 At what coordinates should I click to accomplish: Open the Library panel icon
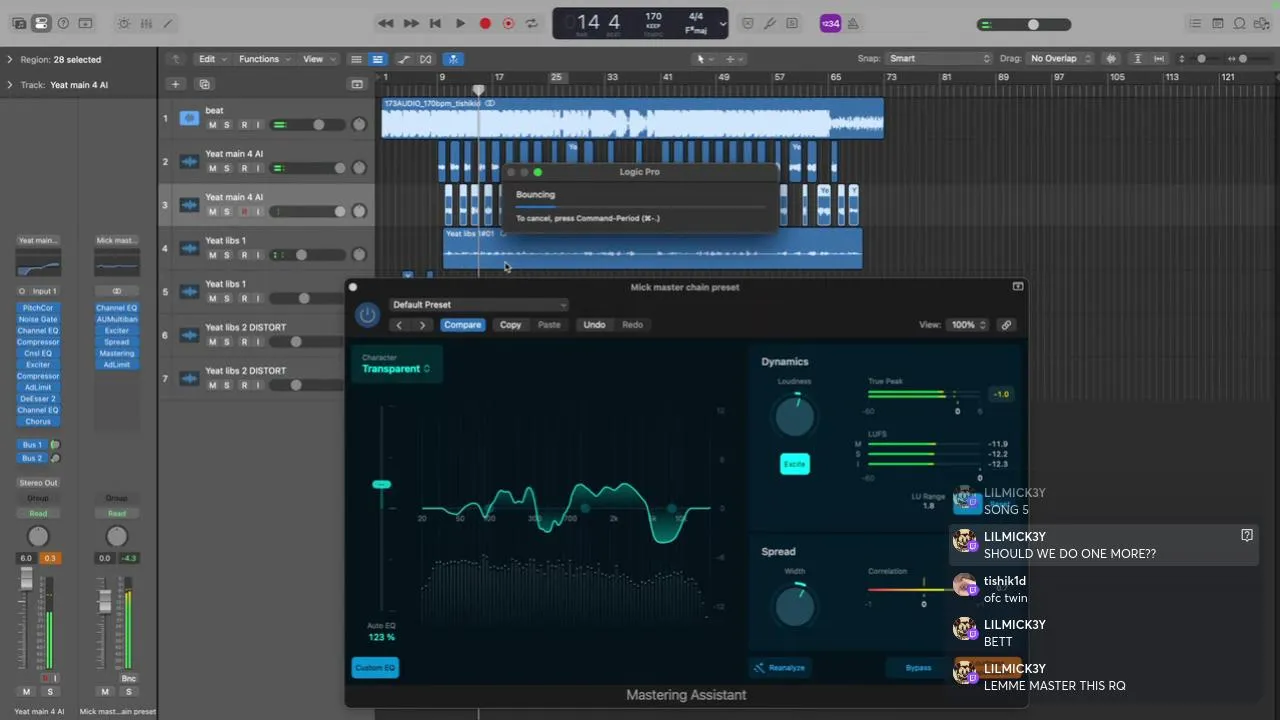(x=17, y=23)
